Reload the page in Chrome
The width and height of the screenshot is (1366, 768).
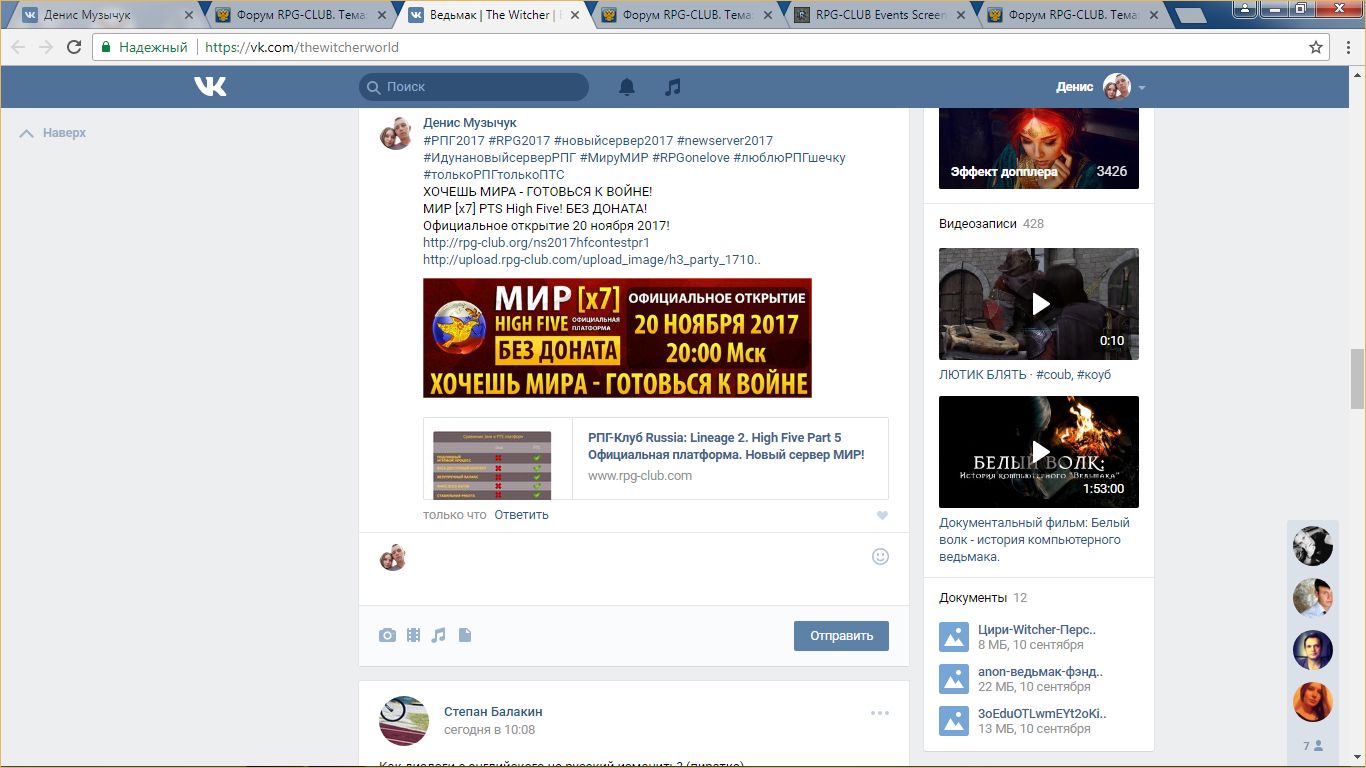point(73,47)
